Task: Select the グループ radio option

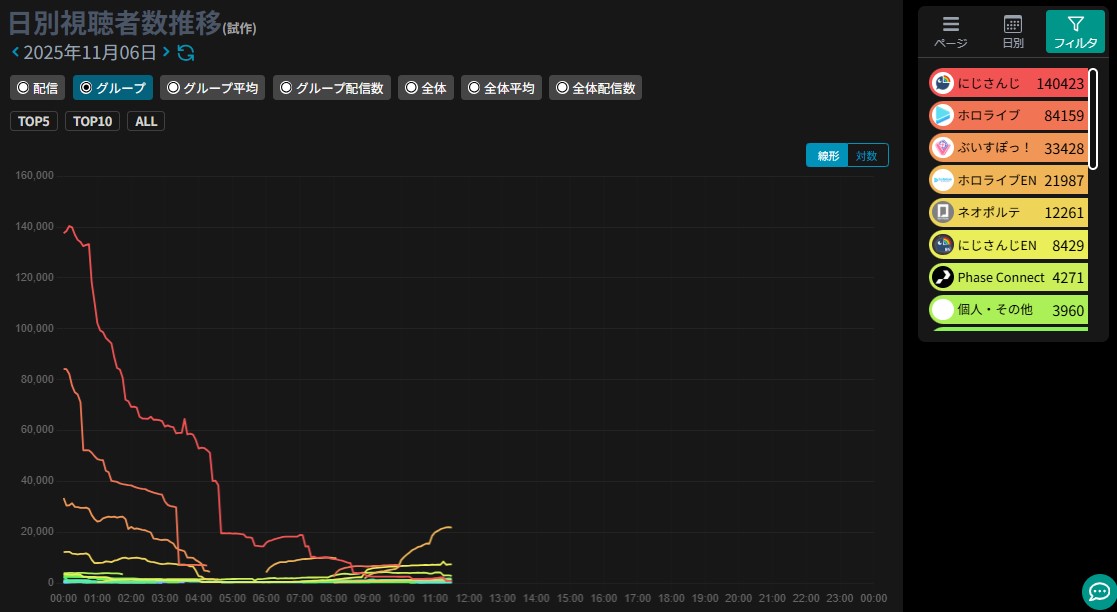Action: pyautogui.click(x=113, y=88)
